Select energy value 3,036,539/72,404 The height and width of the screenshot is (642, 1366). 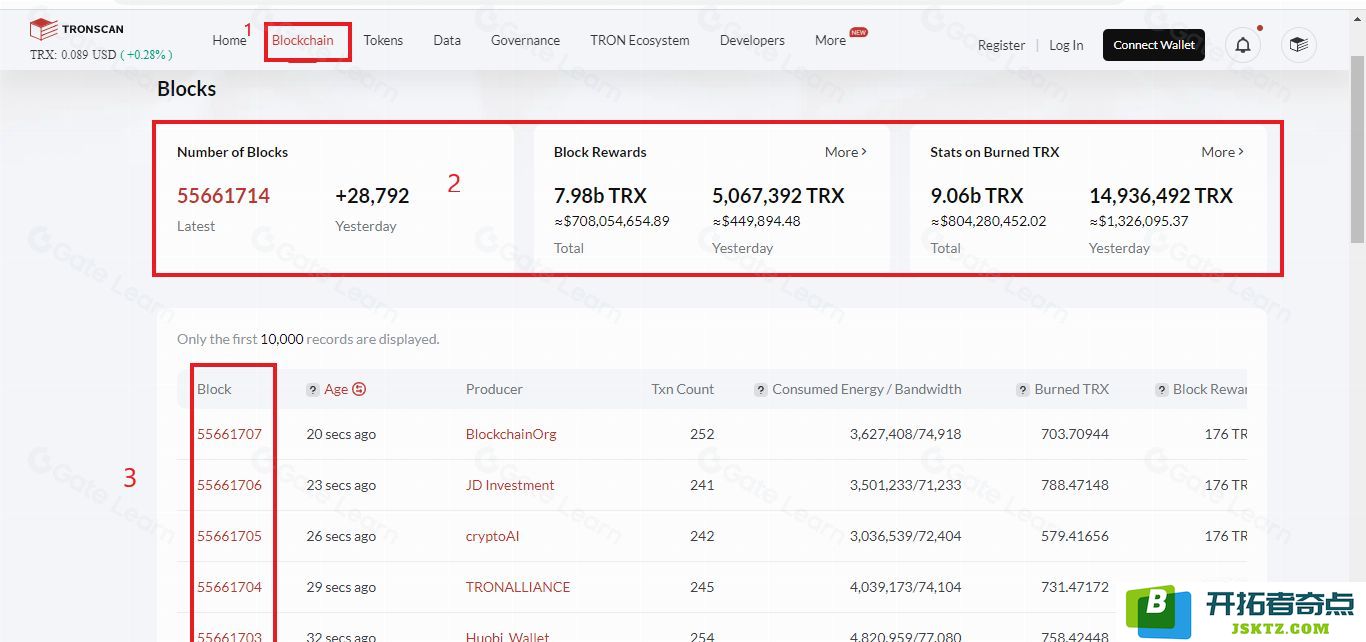906,536
